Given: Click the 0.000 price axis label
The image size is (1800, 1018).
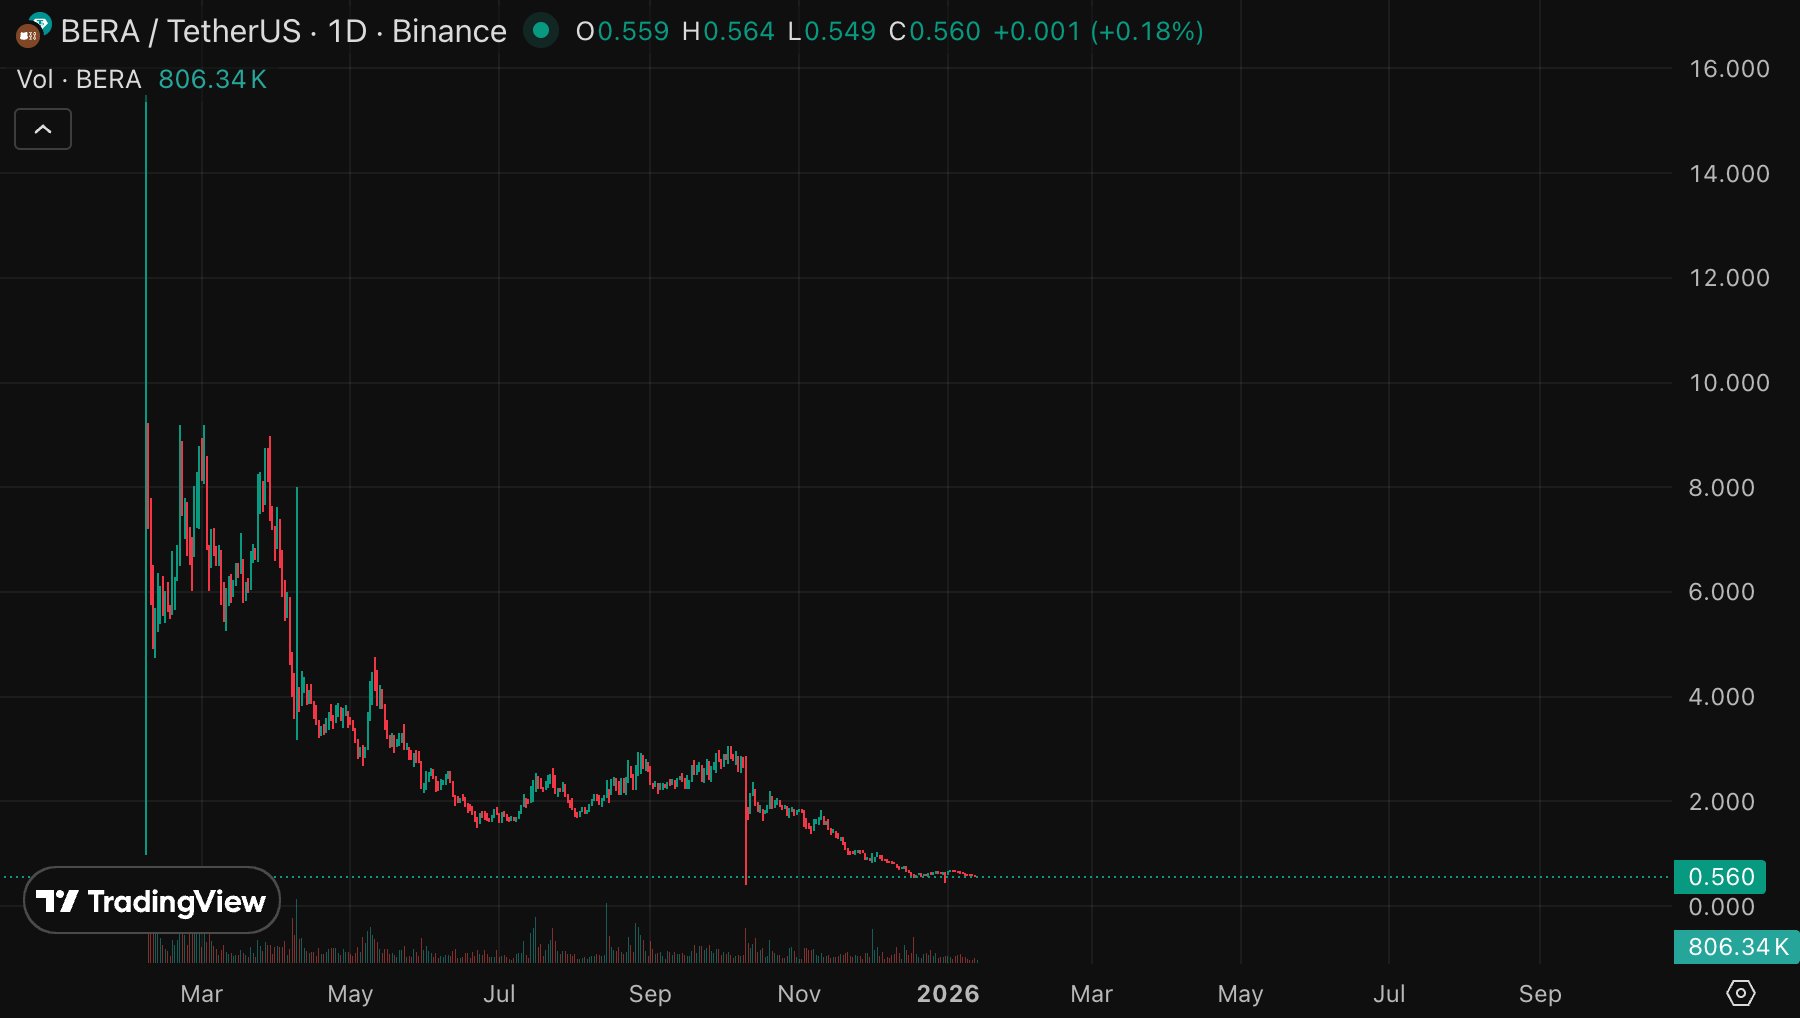Looking at the screenshot, I should 1721,907.
